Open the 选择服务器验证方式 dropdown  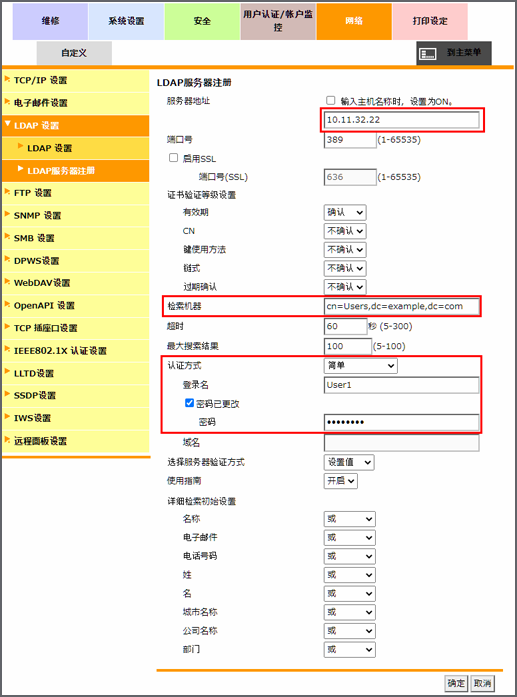pos(349,462)
